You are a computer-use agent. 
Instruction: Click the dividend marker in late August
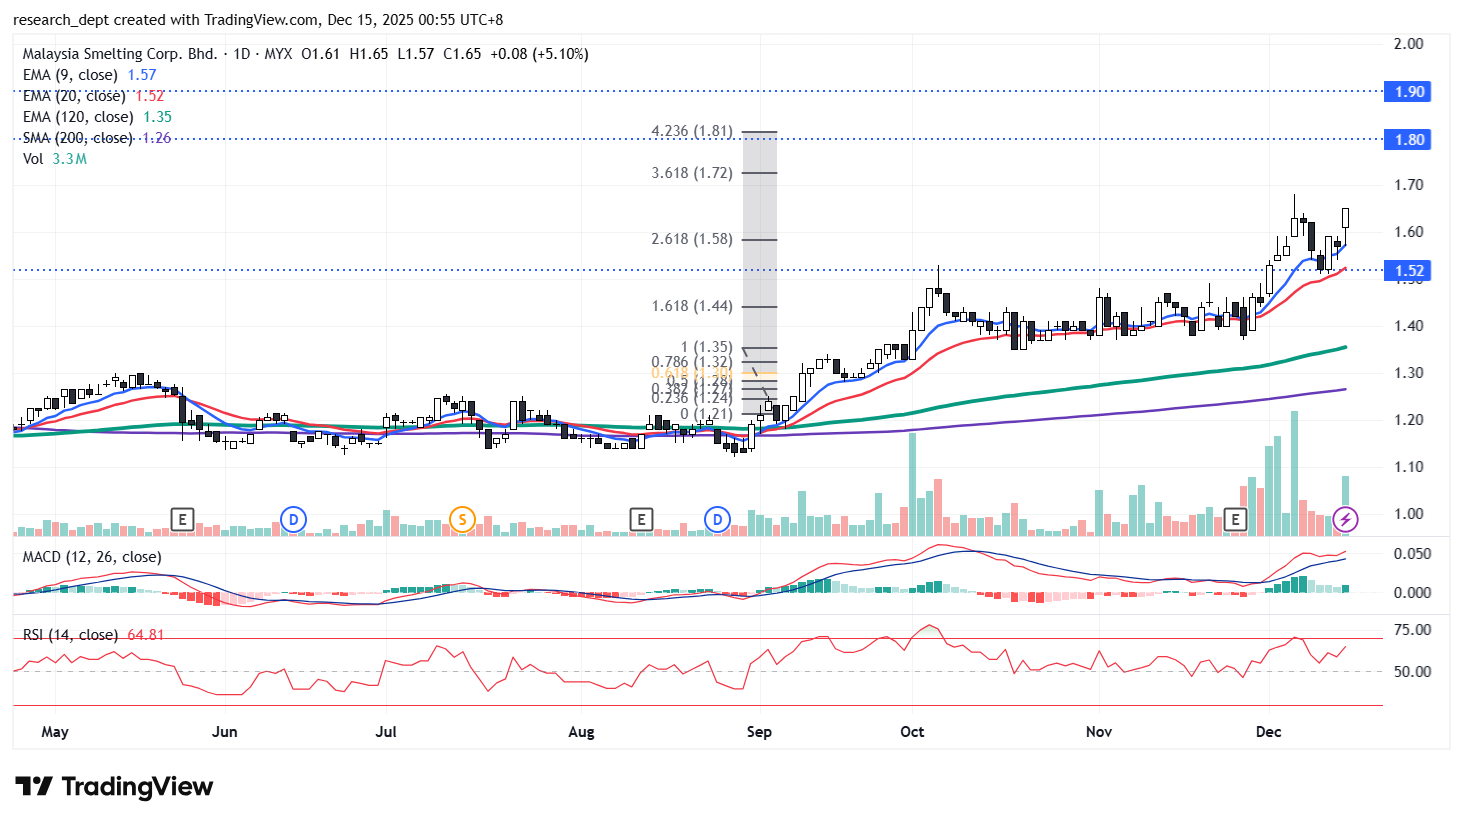point(717,519)
